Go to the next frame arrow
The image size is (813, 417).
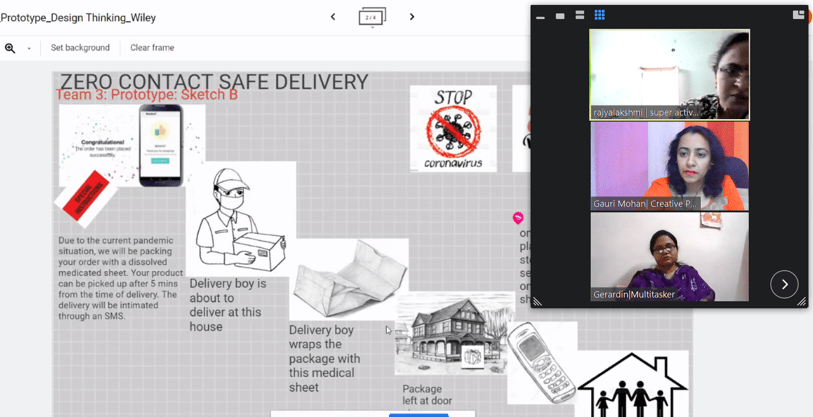[x=412, y=17]
